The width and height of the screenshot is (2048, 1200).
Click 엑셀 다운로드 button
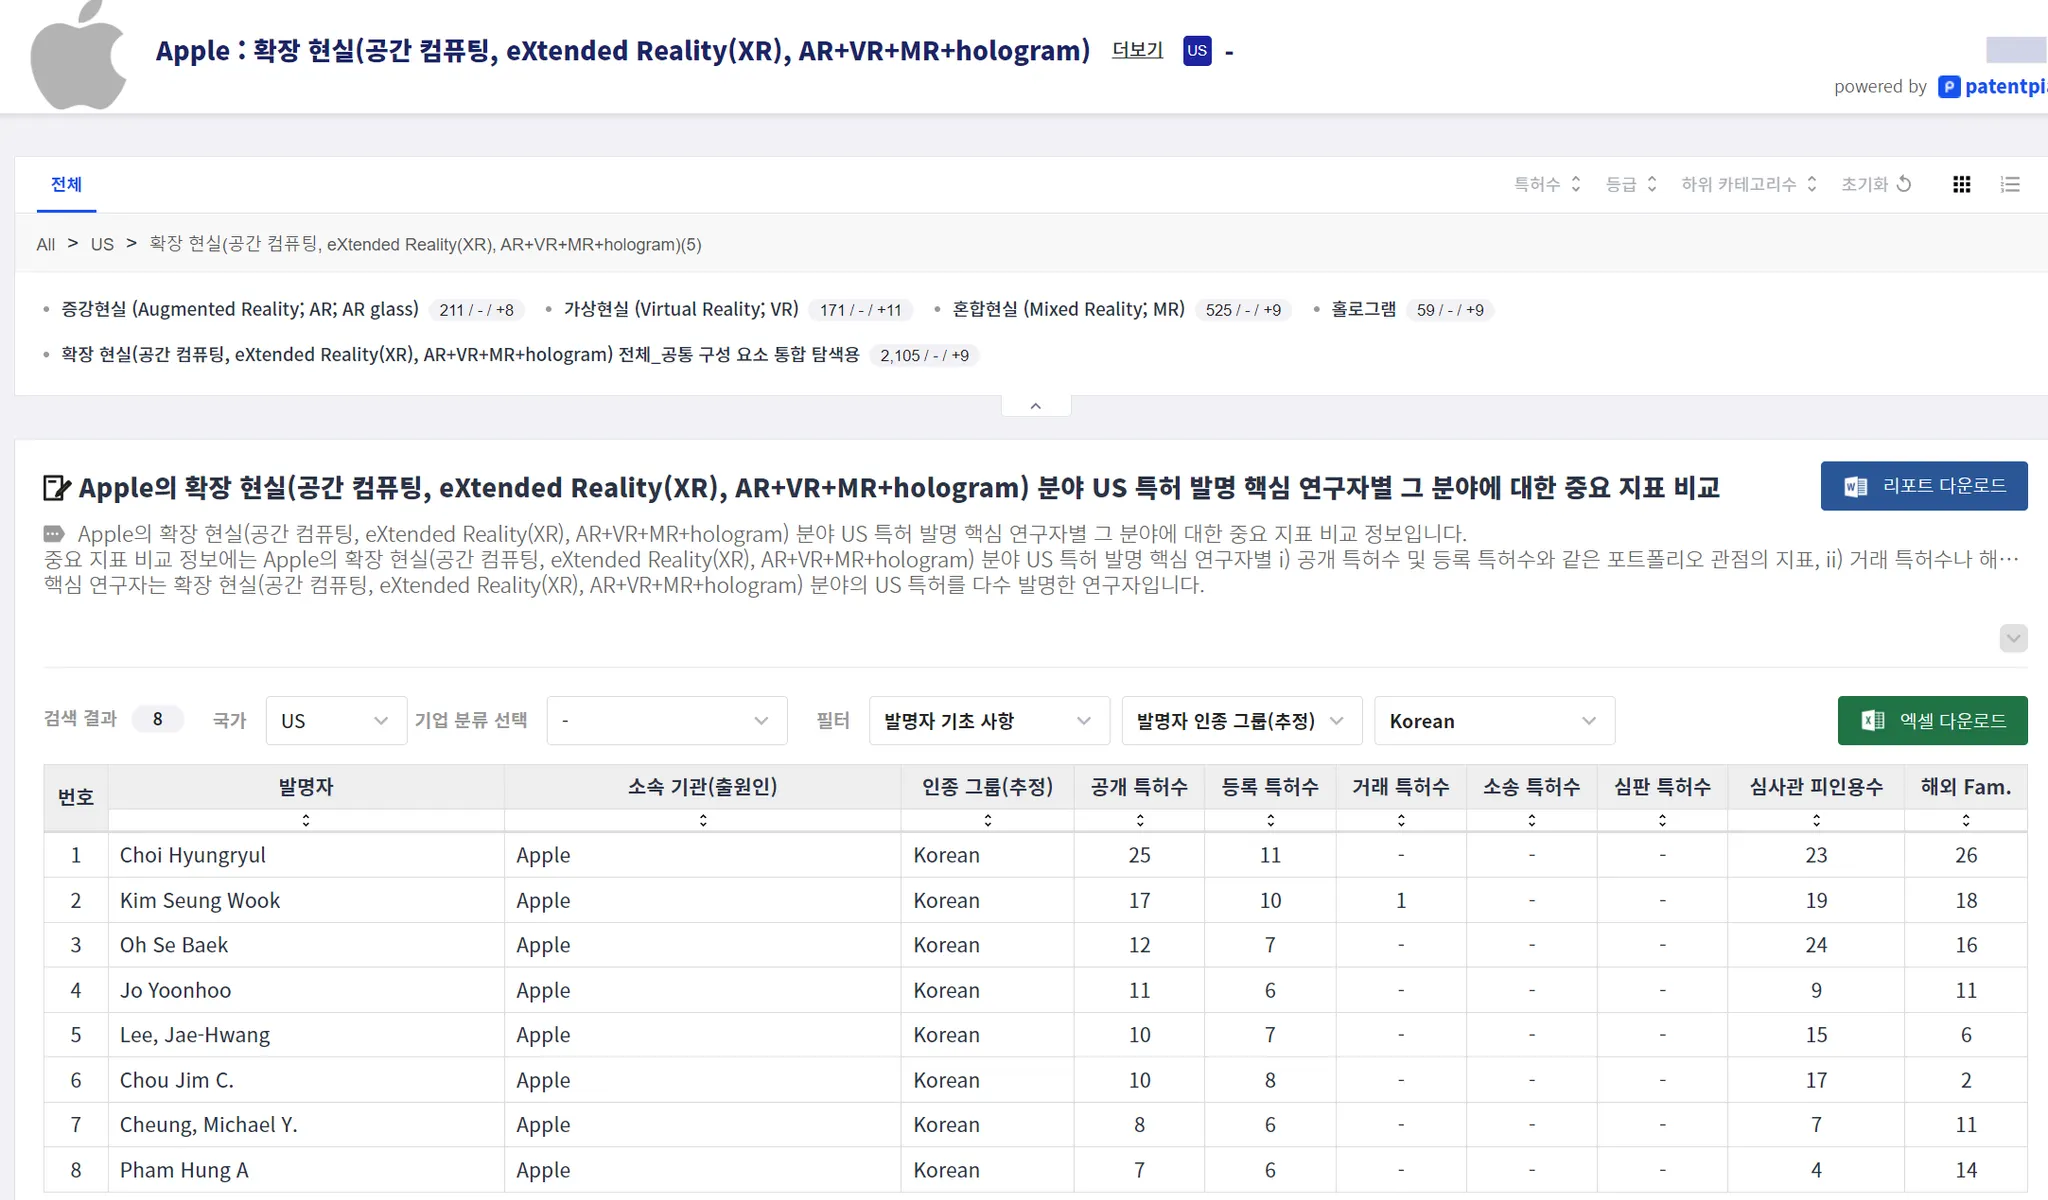click(x=1931, y=721)
